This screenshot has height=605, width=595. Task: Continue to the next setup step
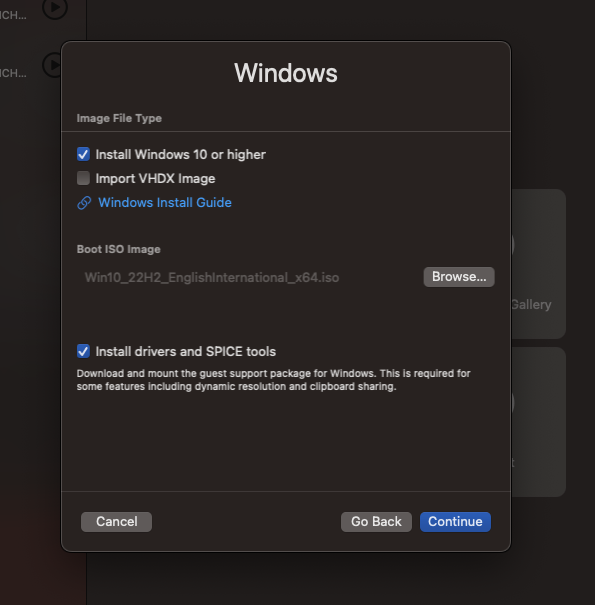(455, 522)
